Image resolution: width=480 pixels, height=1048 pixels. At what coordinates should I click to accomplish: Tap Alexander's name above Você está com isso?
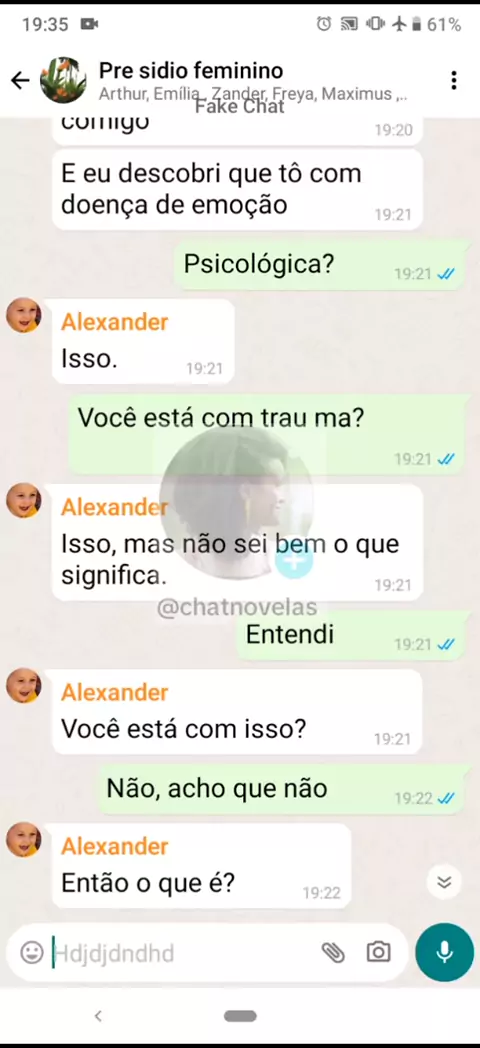114,692
